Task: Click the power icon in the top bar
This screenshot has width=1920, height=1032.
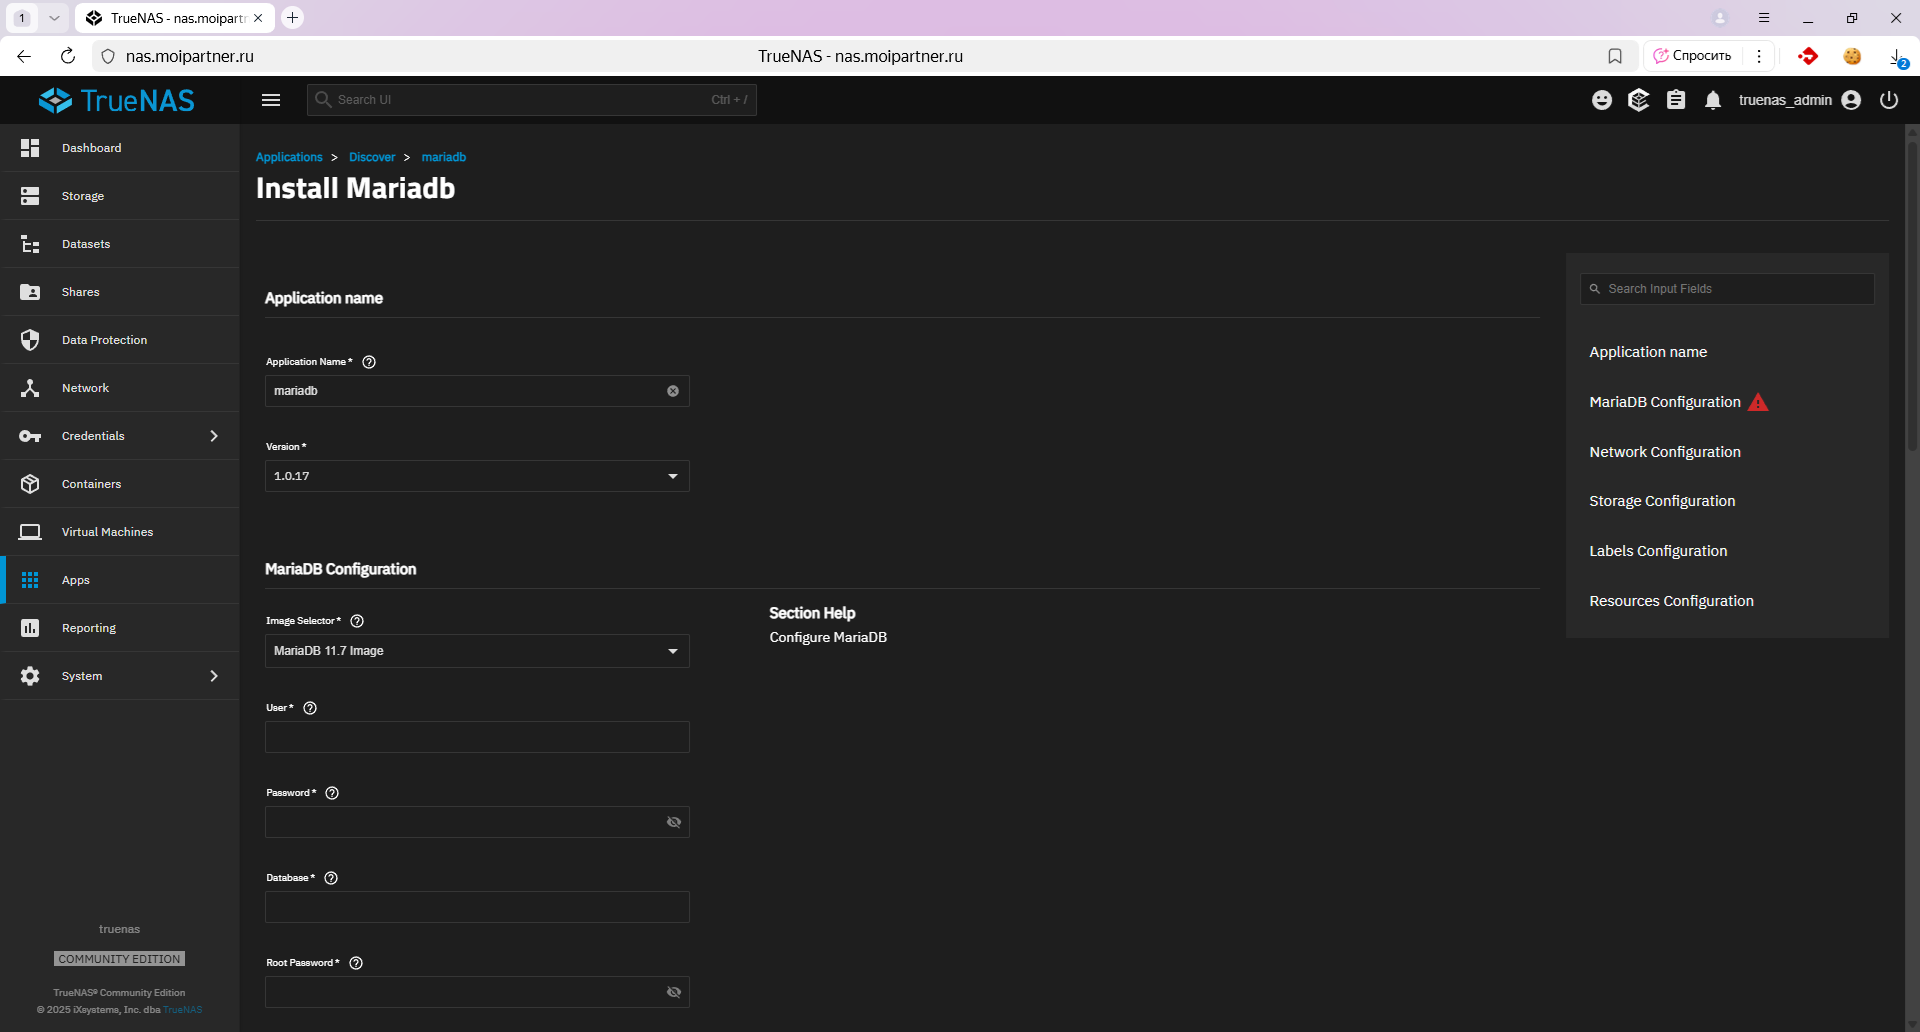Action: click(1888, 100)
